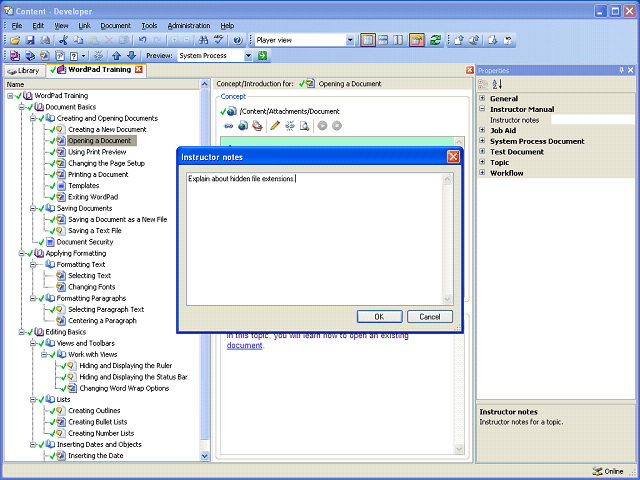Click the Save floppy disk icon

click(x=30, y=40)
